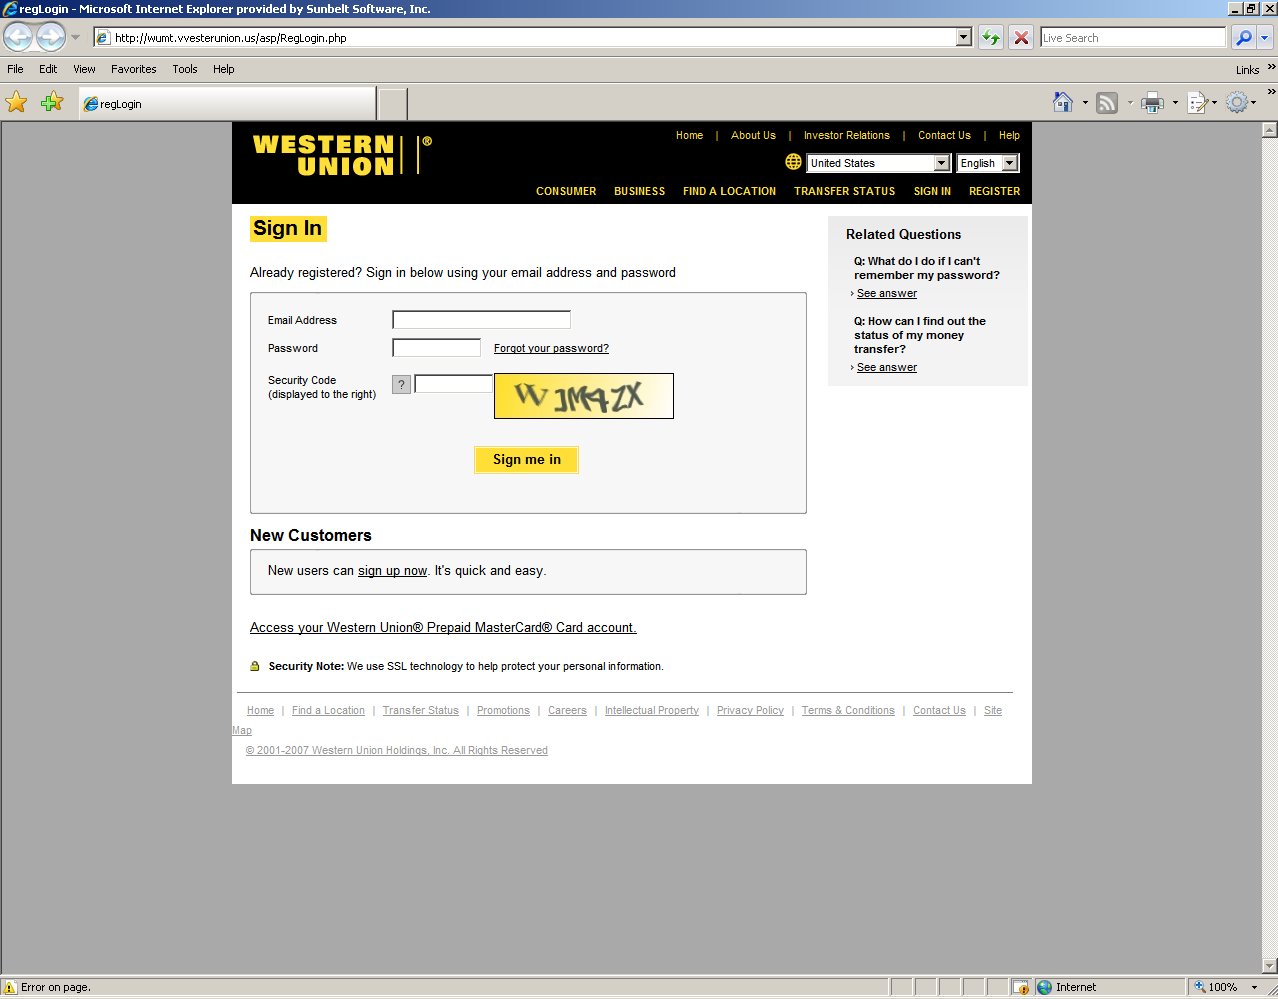Select the regLogin browser tab
1278x999 pixels.
[x=227, y=104]
